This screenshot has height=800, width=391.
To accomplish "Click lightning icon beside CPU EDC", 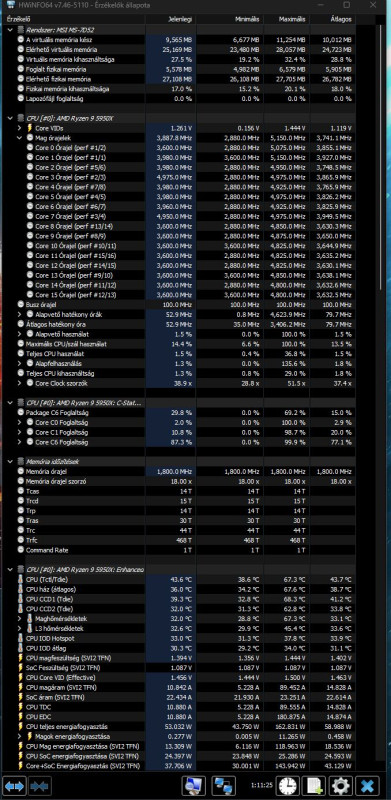I will pos(20,717).
